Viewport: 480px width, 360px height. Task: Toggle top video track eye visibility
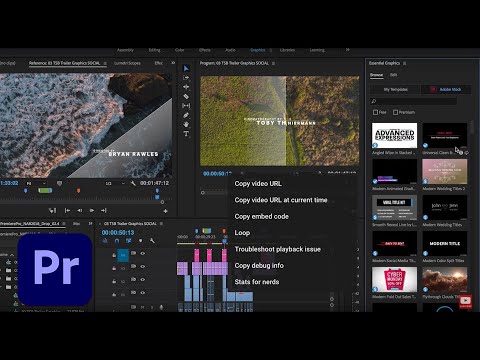click(x=143, y=253)
